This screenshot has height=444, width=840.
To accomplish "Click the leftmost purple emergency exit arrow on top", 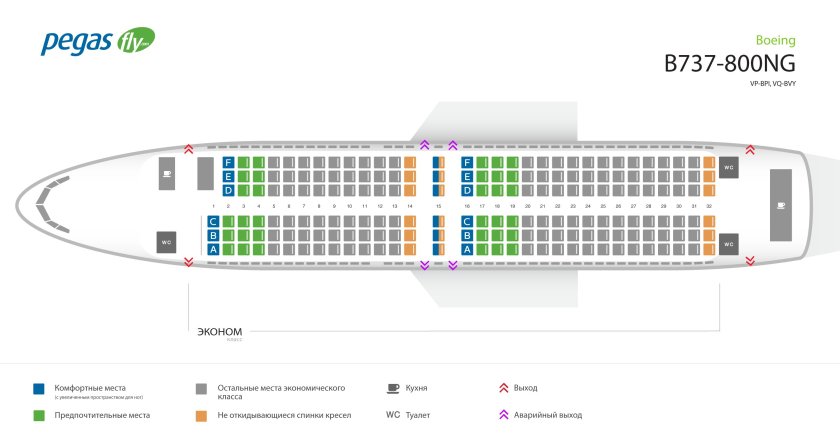I will pos(424,144).
